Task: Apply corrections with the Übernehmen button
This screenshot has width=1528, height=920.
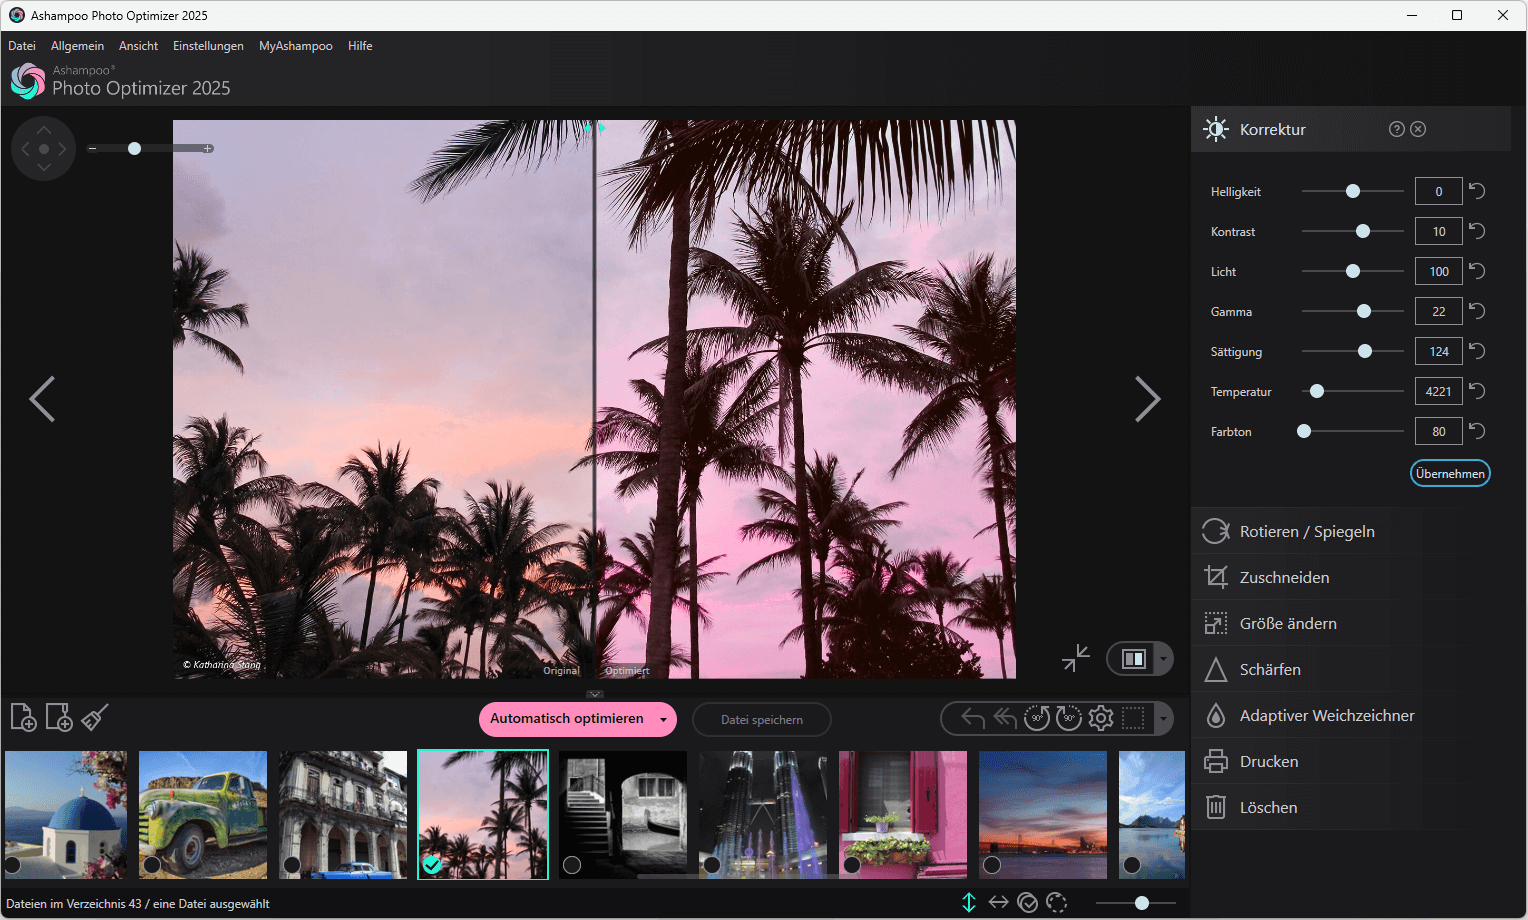Action: pyautogui.click(x=1450, y=473)
